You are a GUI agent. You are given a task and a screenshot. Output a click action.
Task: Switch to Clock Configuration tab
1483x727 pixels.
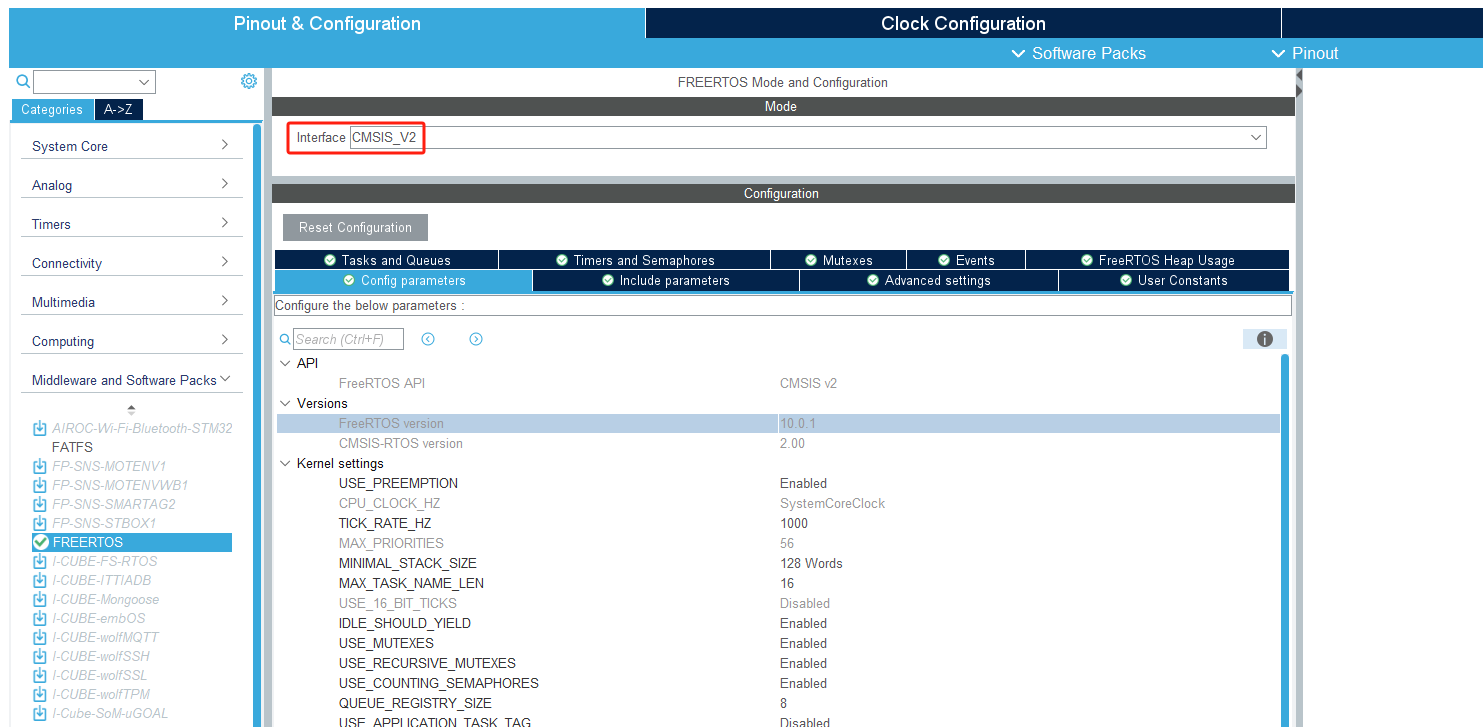click(x=963, y=23)
